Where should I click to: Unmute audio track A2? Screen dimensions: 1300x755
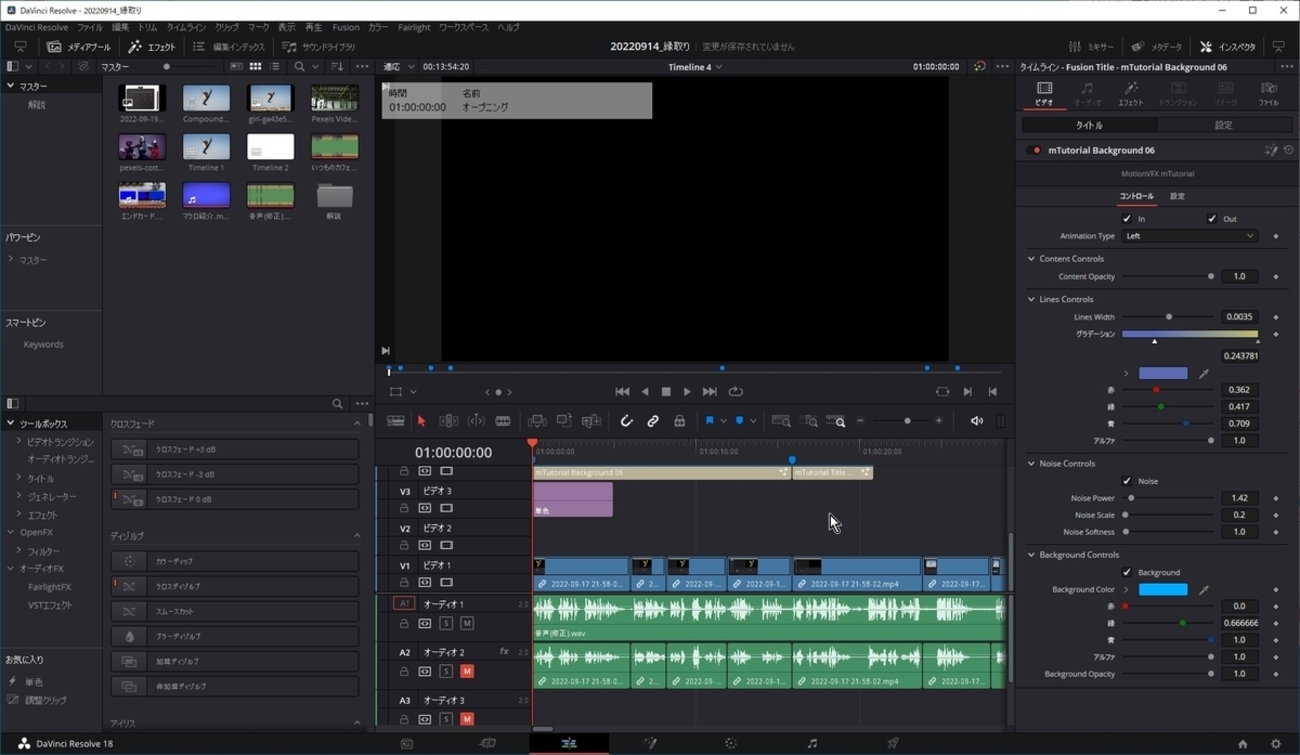(466, 671)
